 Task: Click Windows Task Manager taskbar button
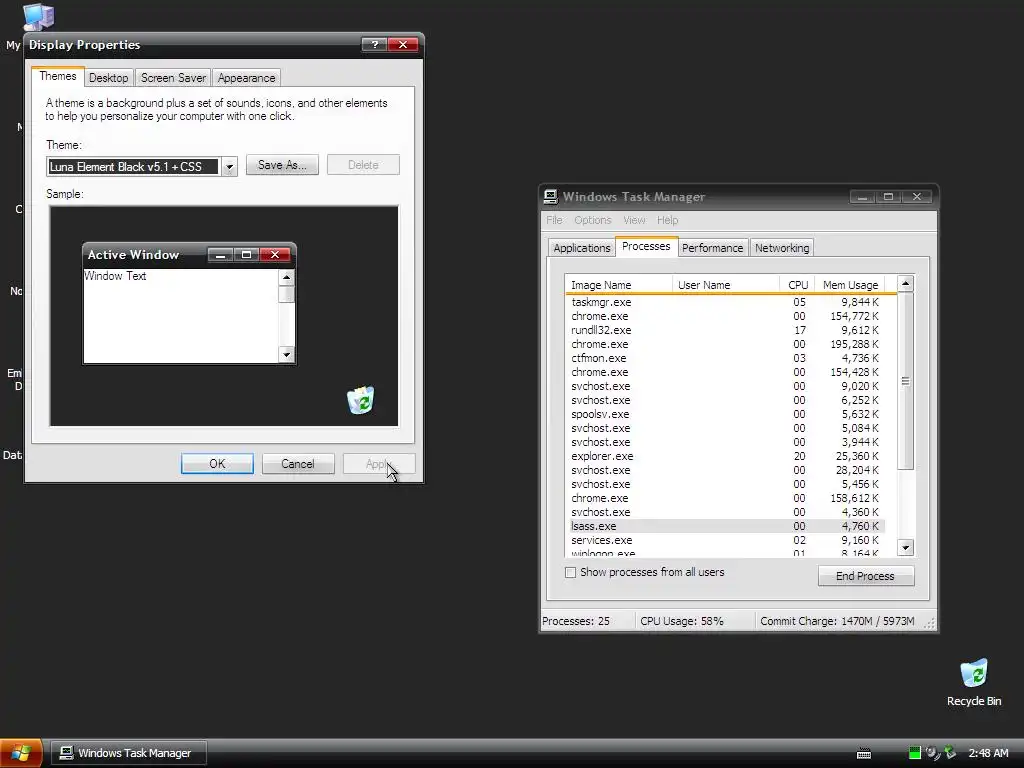[129, 753]
